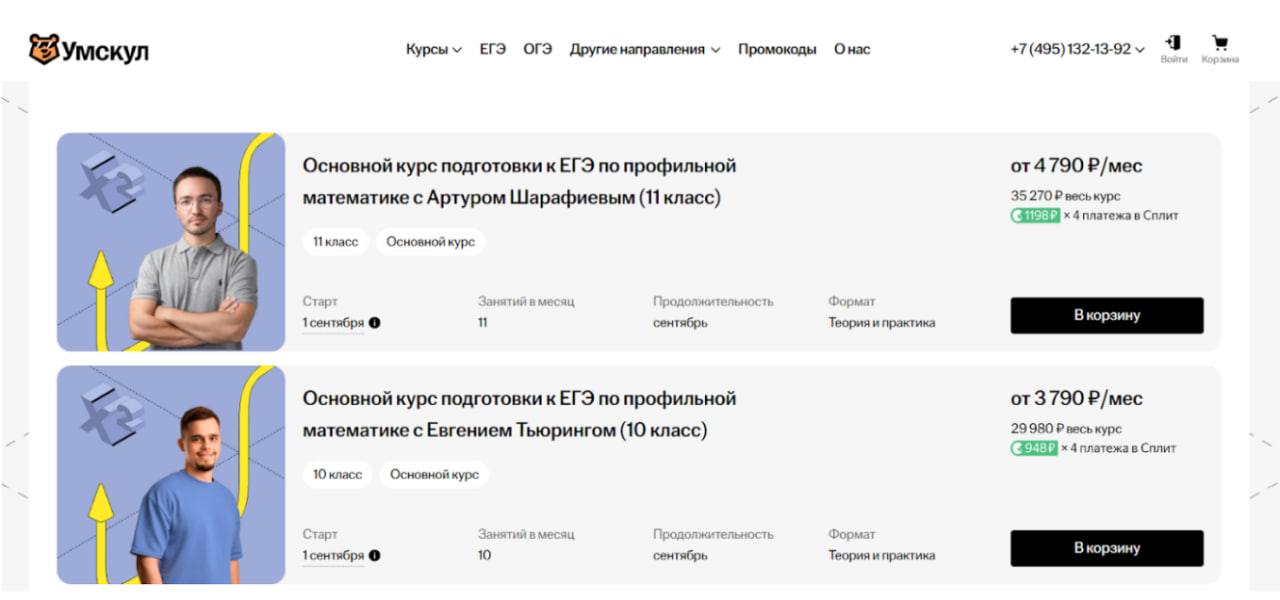Expand the Другие направления dropdown

644,49
